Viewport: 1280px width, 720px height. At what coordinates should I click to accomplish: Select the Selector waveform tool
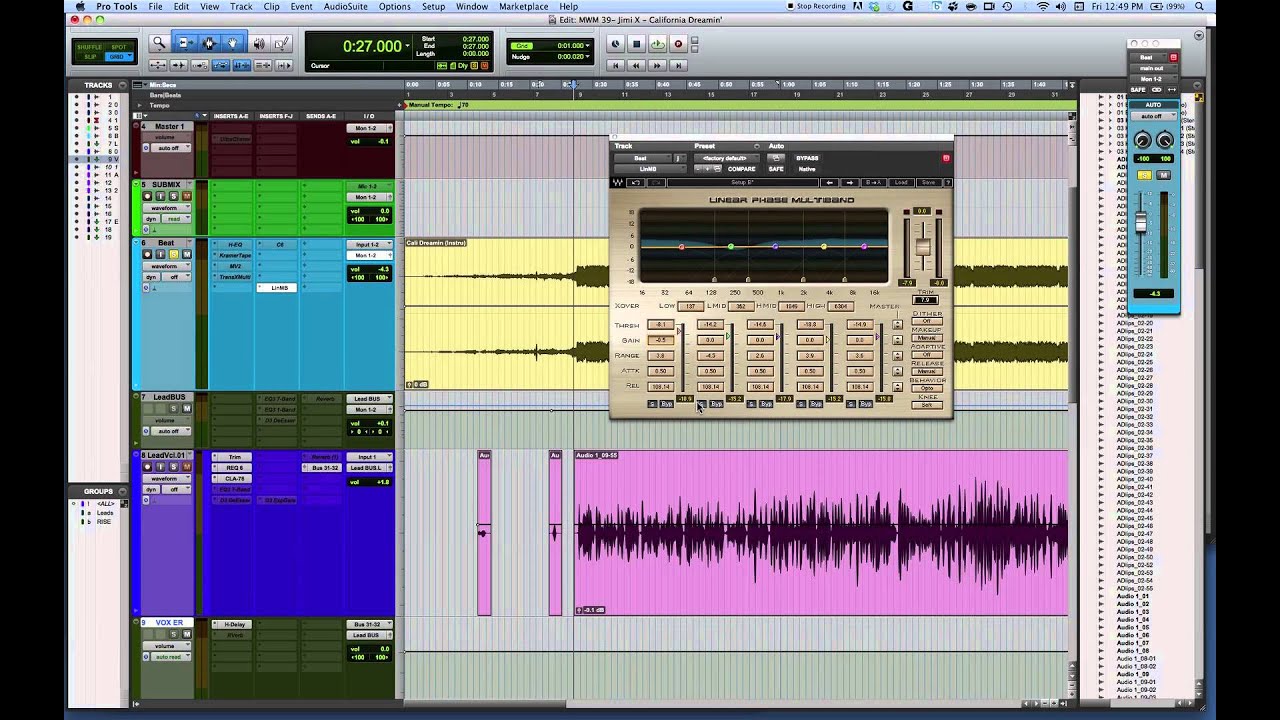[x=209, y=43]
